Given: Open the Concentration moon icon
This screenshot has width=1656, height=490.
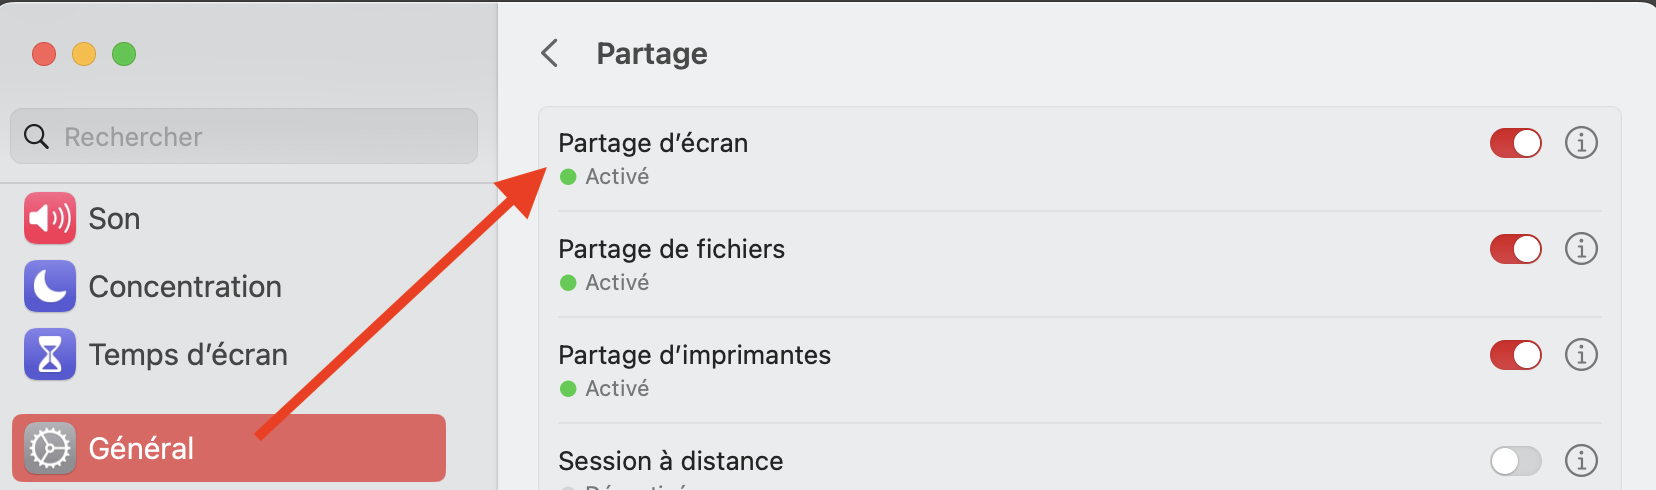Looking at the screenshot, I should pyautogui.click(x=50, y=286).
